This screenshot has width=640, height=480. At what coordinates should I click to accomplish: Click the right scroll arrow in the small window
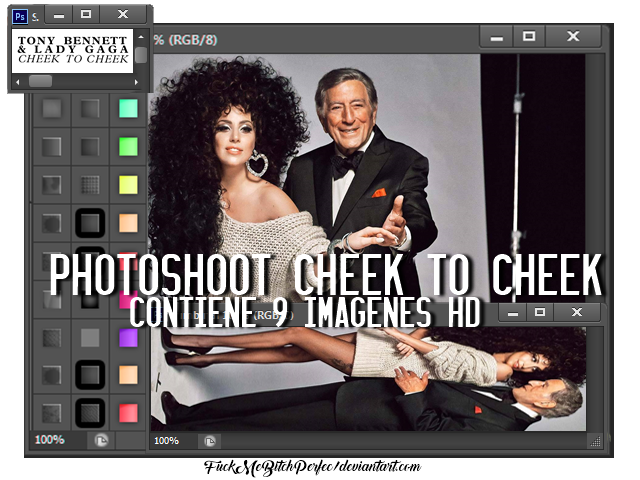[136, 82]
